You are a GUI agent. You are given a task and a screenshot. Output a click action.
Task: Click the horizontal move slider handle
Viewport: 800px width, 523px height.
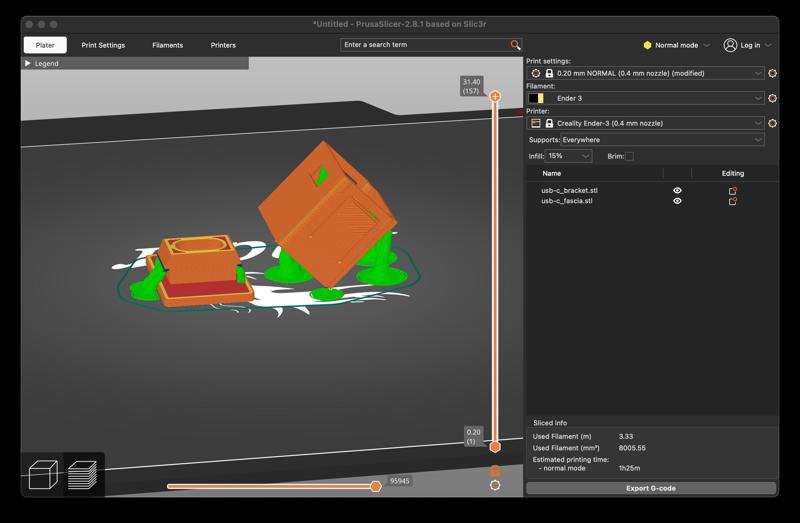pyautogui.click(x=376, y=486)
